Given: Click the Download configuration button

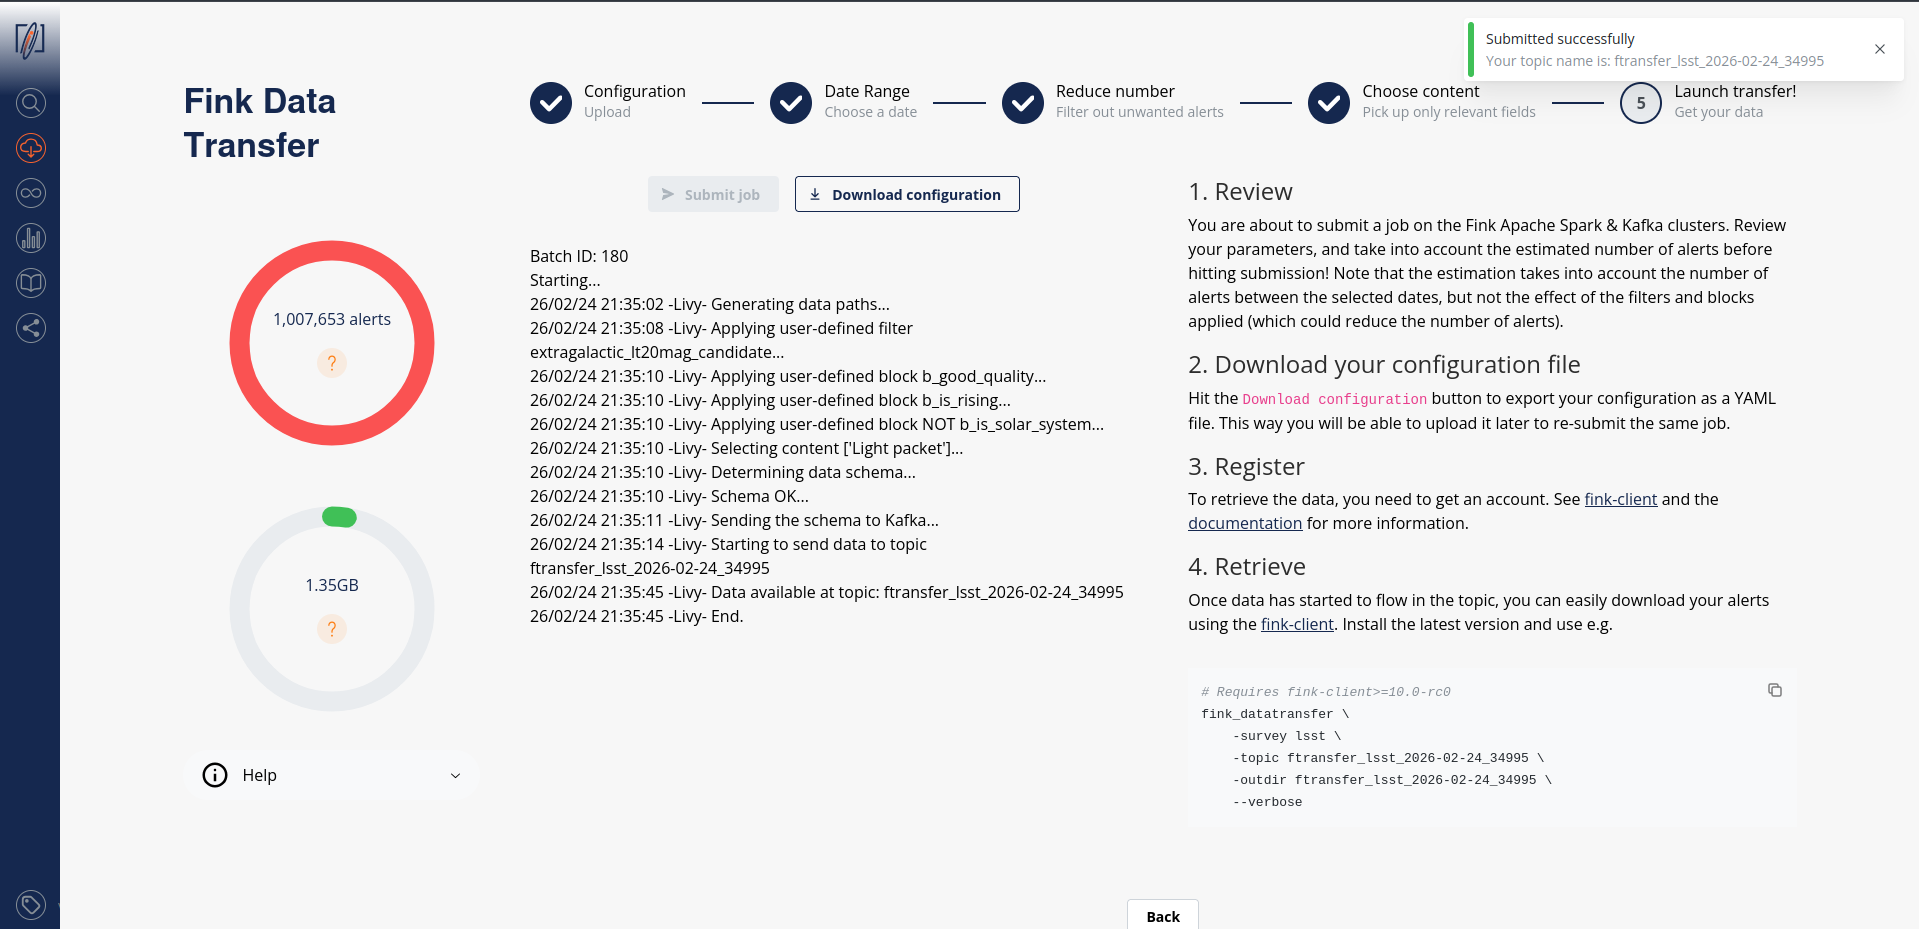Looking at the screenshot, I should point(907,194).
